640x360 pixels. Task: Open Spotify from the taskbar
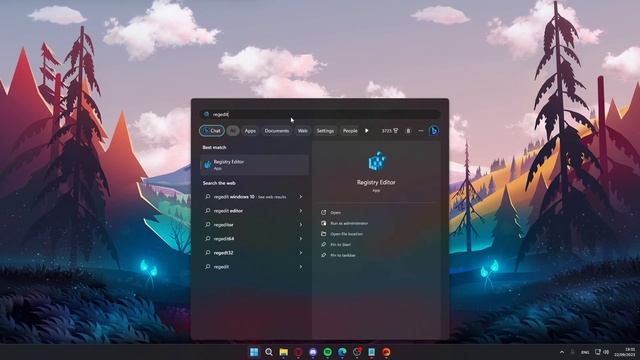pos(328,352)
